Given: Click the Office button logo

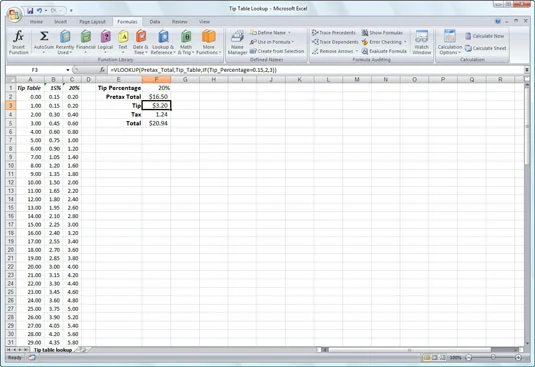Looking at the screenshot, I should (x=15, y=15).
